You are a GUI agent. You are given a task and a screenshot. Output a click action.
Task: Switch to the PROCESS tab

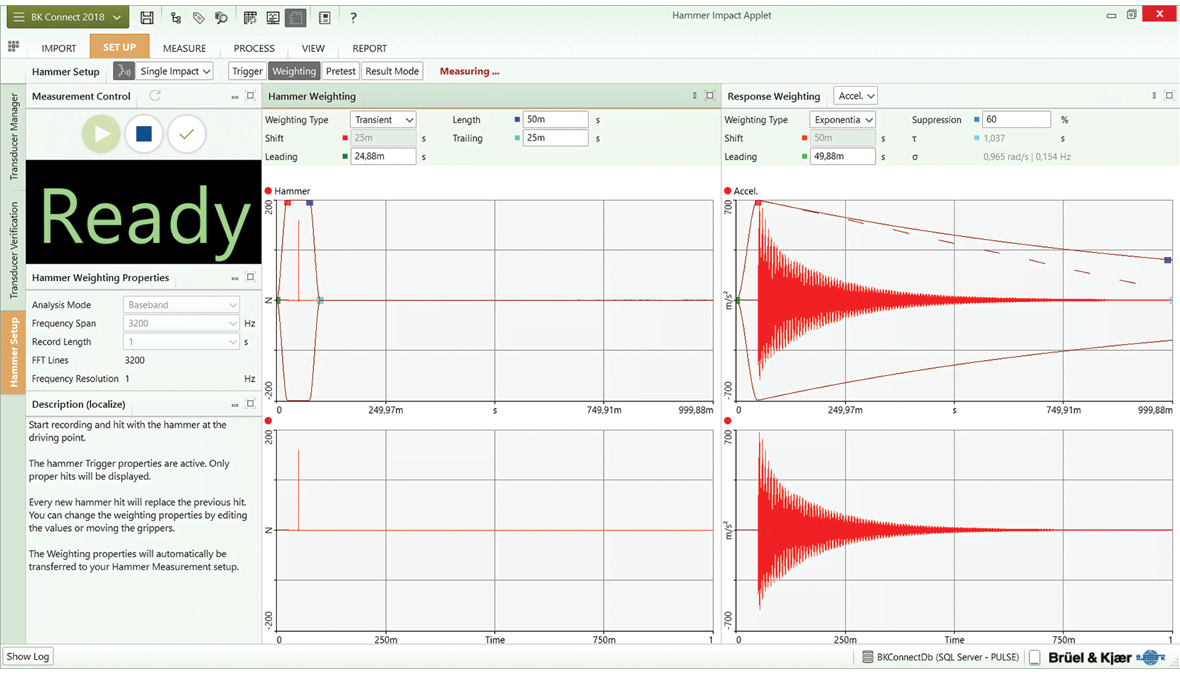(254, 48)
